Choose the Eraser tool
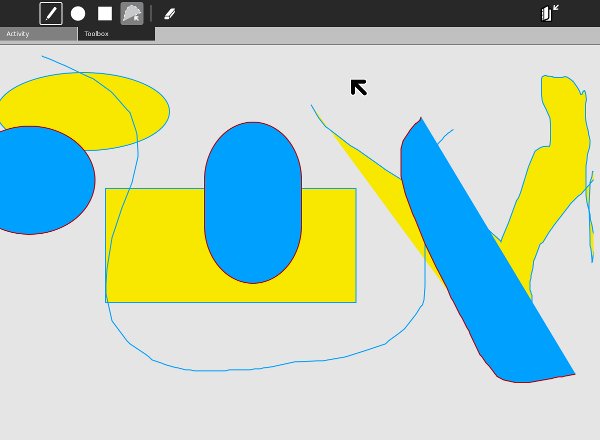 [x=169, y=14]
